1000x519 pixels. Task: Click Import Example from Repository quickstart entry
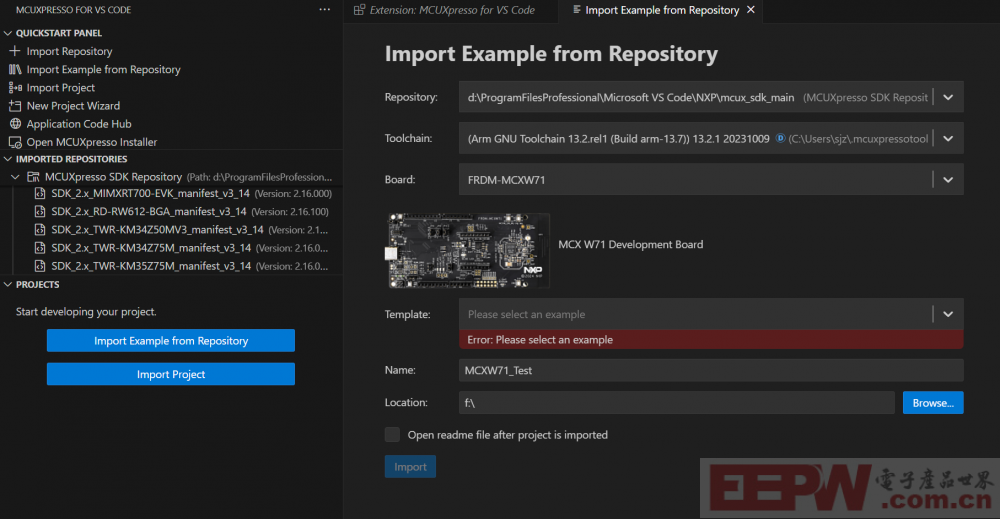103,69
